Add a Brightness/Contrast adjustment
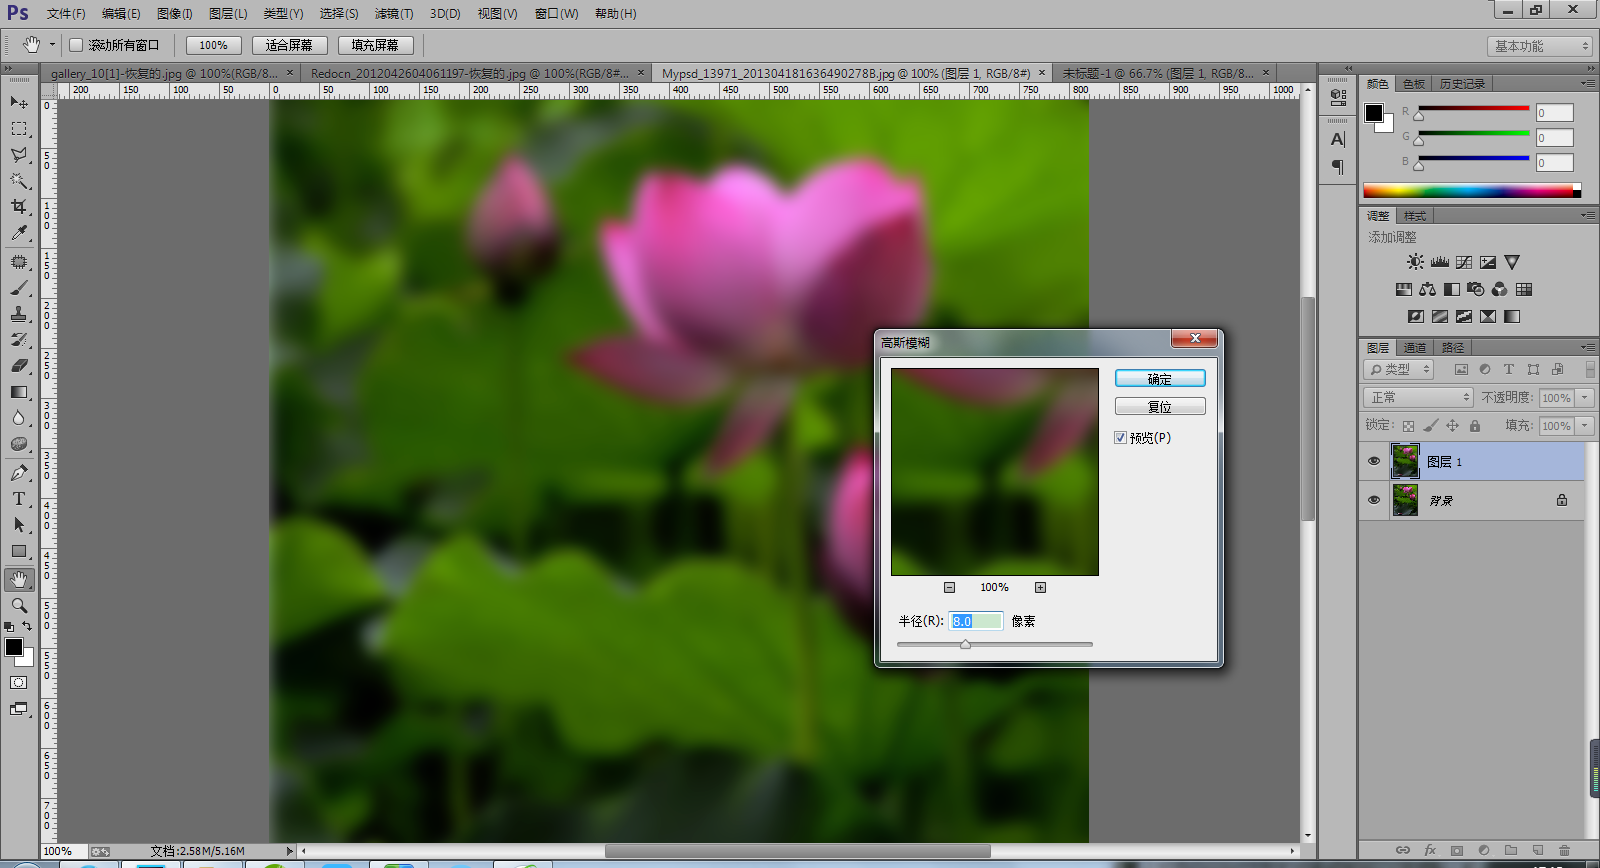1600x868 pixels. pos(1415,262)
